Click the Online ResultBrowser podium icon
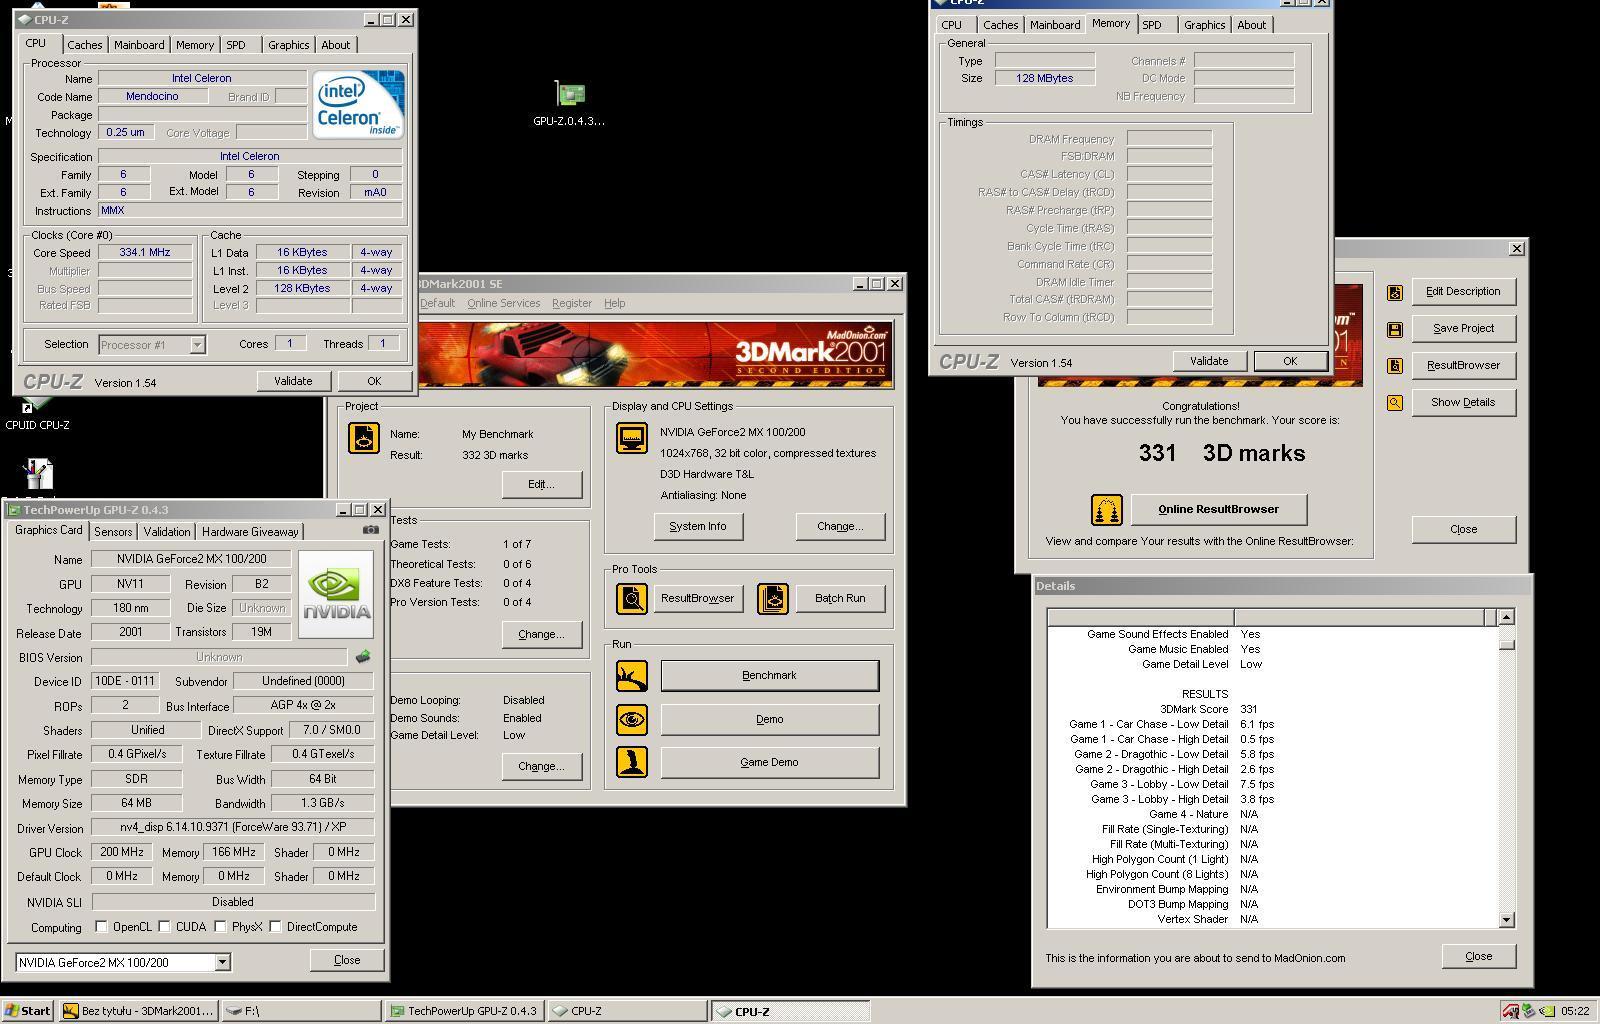 1106,510
